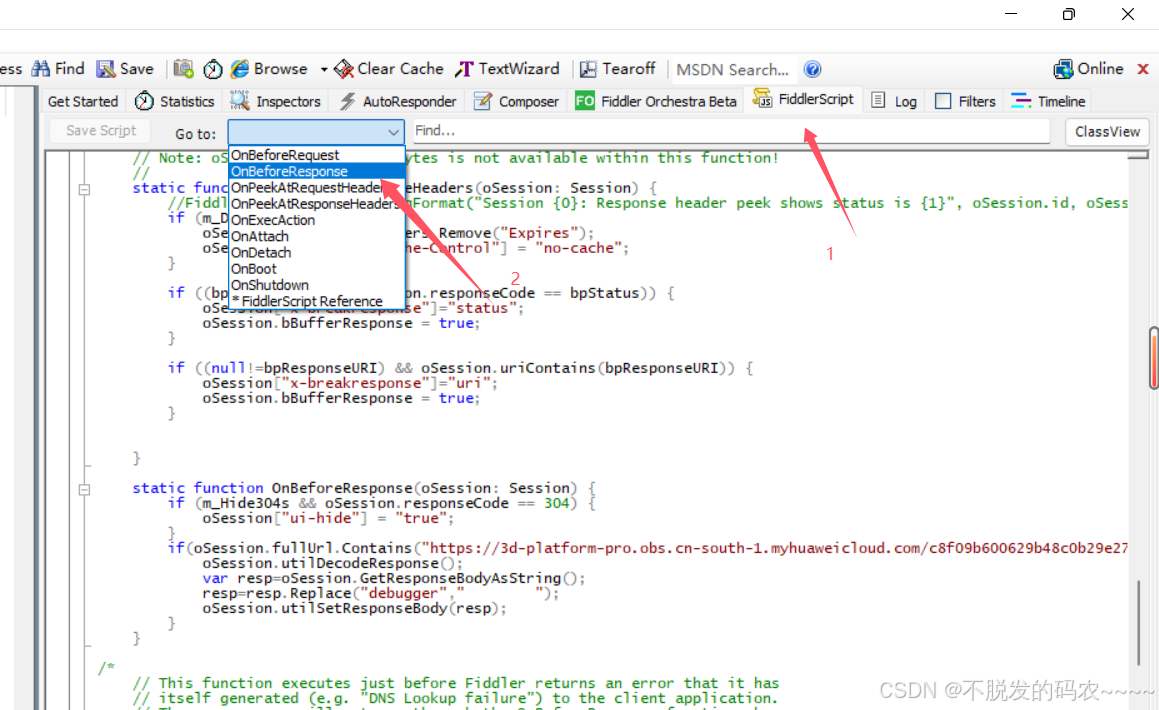
Task: Open TextWizard tool
Action: pyautogui.click(x=508, y=69)
